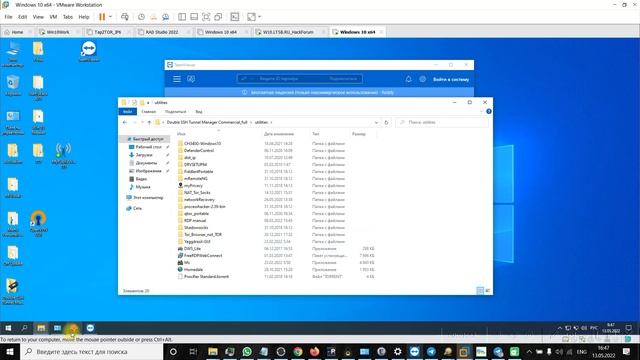This screenshot has height=360, width=640.
Task: Click the TeamViewer hamburger menu icon
Action: tap(177, 79)
